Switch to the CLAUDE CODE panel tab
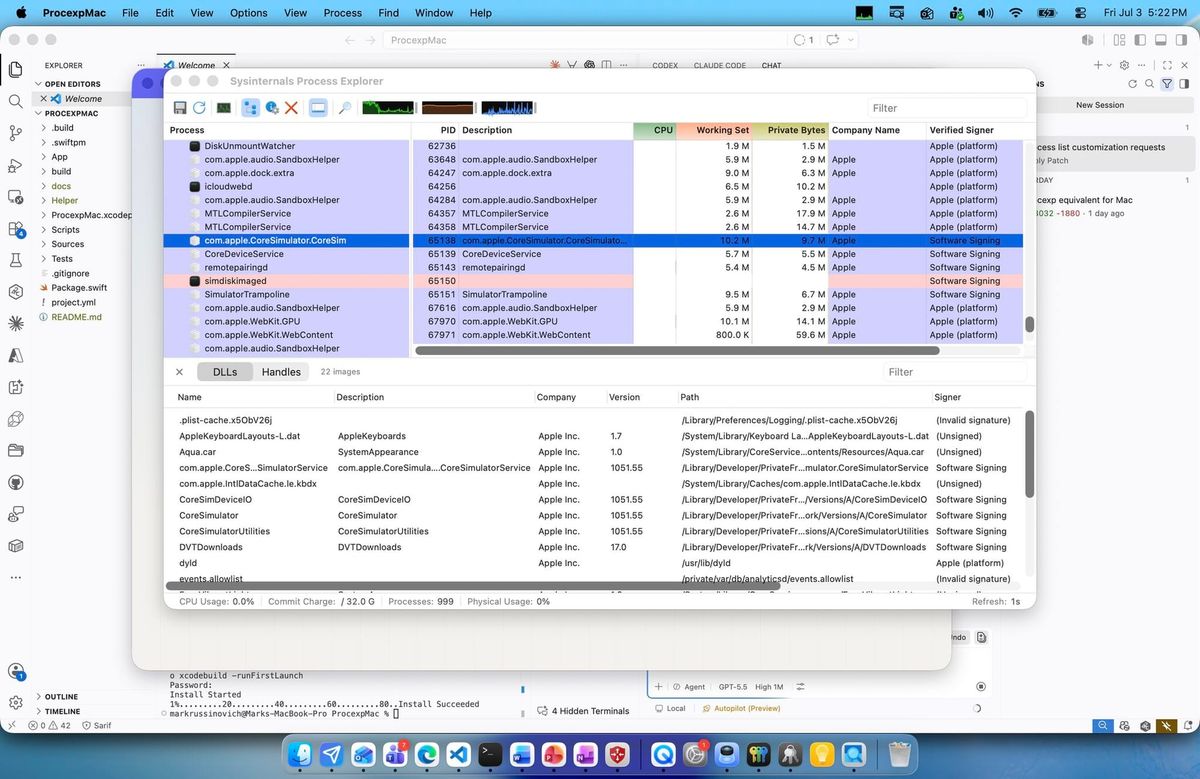The width and height of the screenshot is (1200, 779). 720,65
